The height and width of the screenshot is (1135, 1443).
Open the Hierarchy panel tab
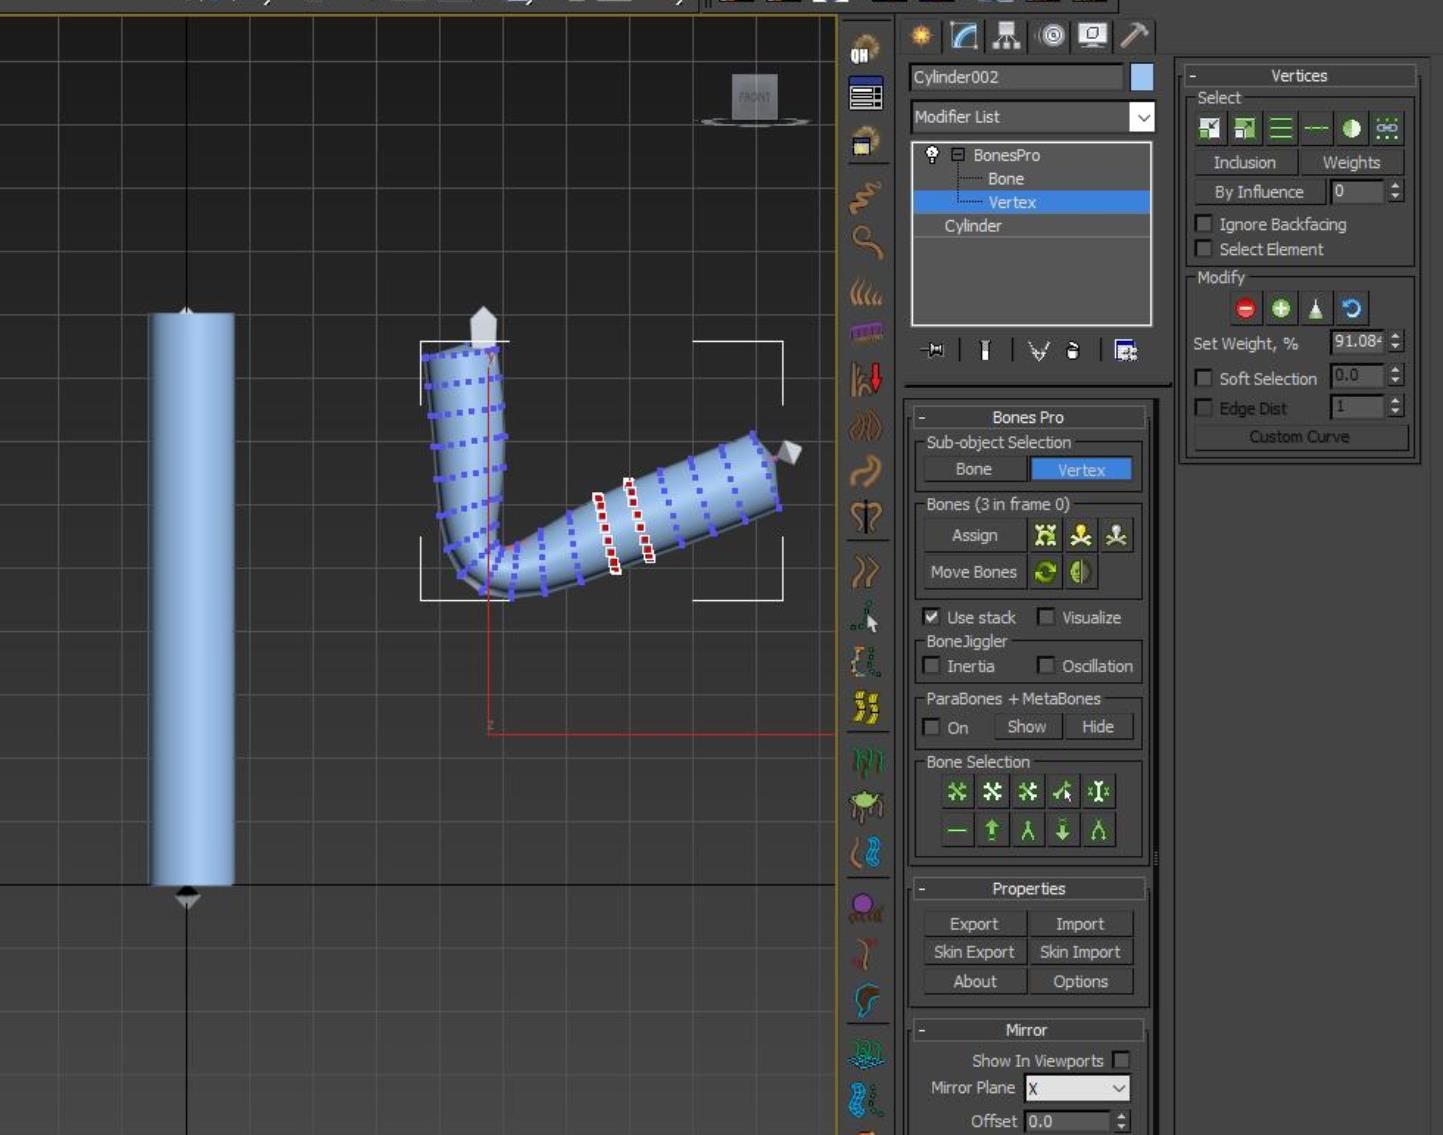coord(1007,36)
